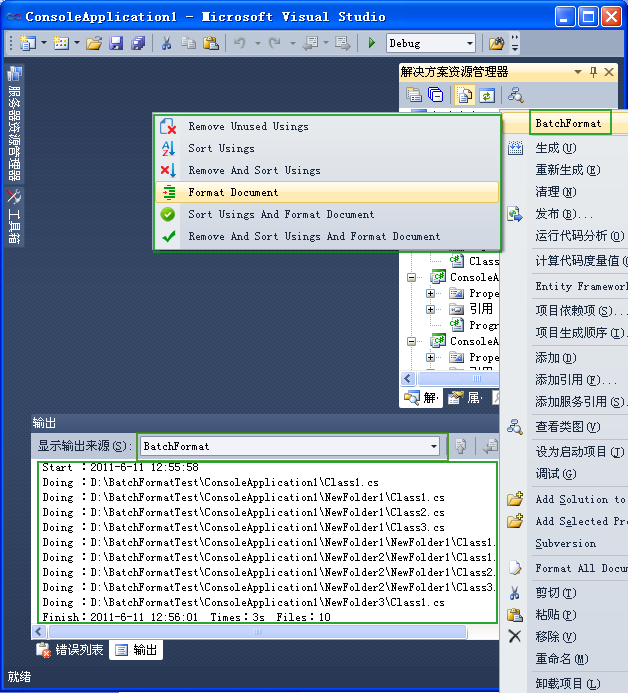This screenshot has height=693, width=628.
Task: Select Remove Unused Usings menu item
Action: (327, 126)
